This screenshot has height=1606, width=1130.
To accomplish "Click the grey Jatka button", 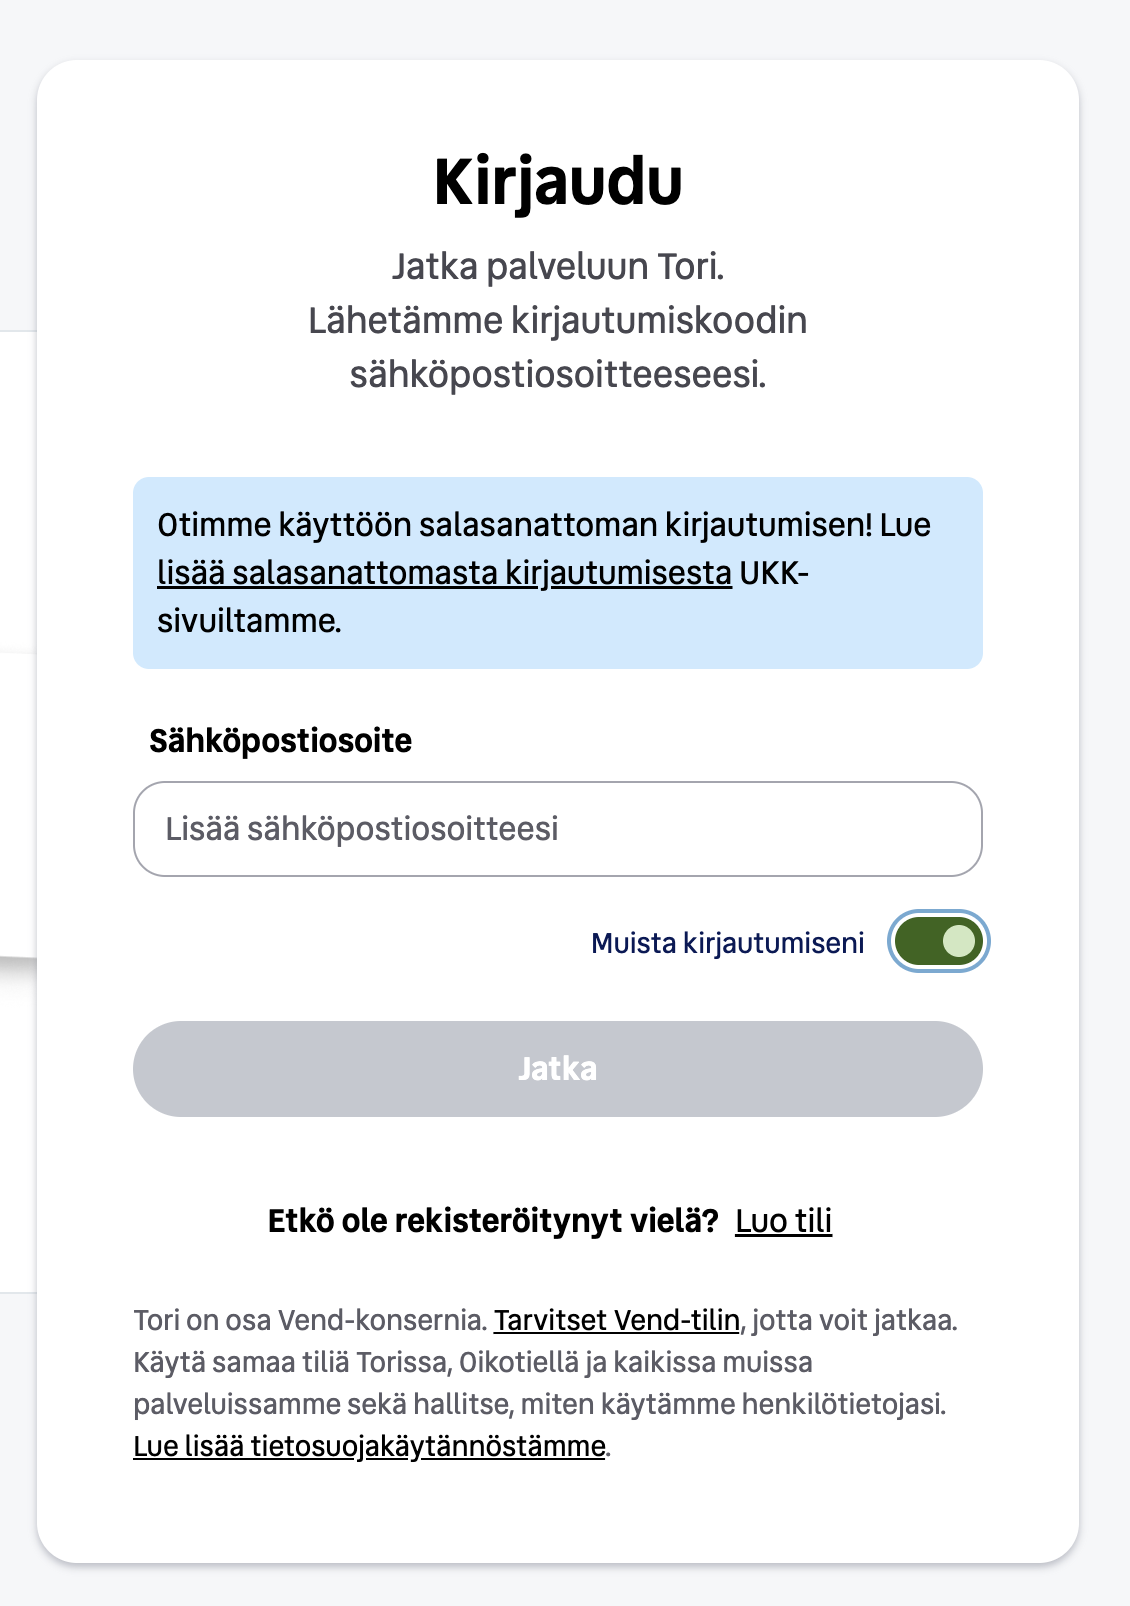I will [x=558, y=1069].
